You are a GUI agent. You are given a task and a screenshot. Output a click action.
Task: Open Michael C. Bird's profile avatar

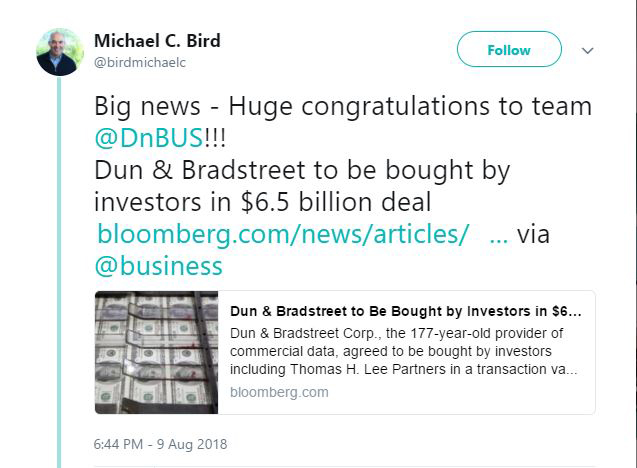tap(59, 51)
